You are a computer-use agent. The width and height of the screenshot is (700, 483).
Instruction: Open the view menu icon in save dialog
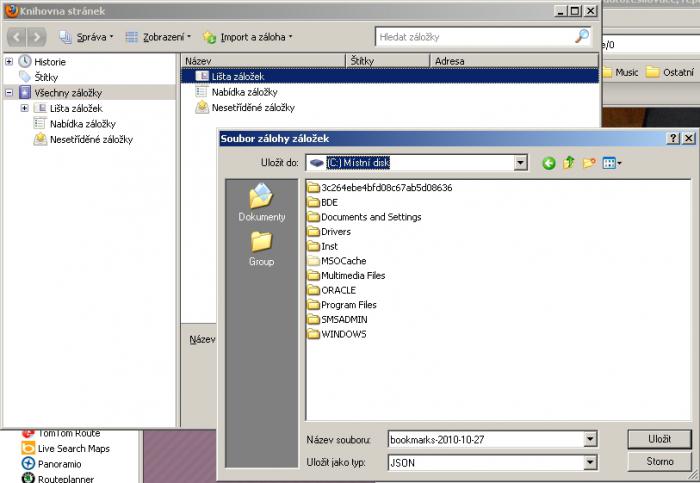coord(613,163)
